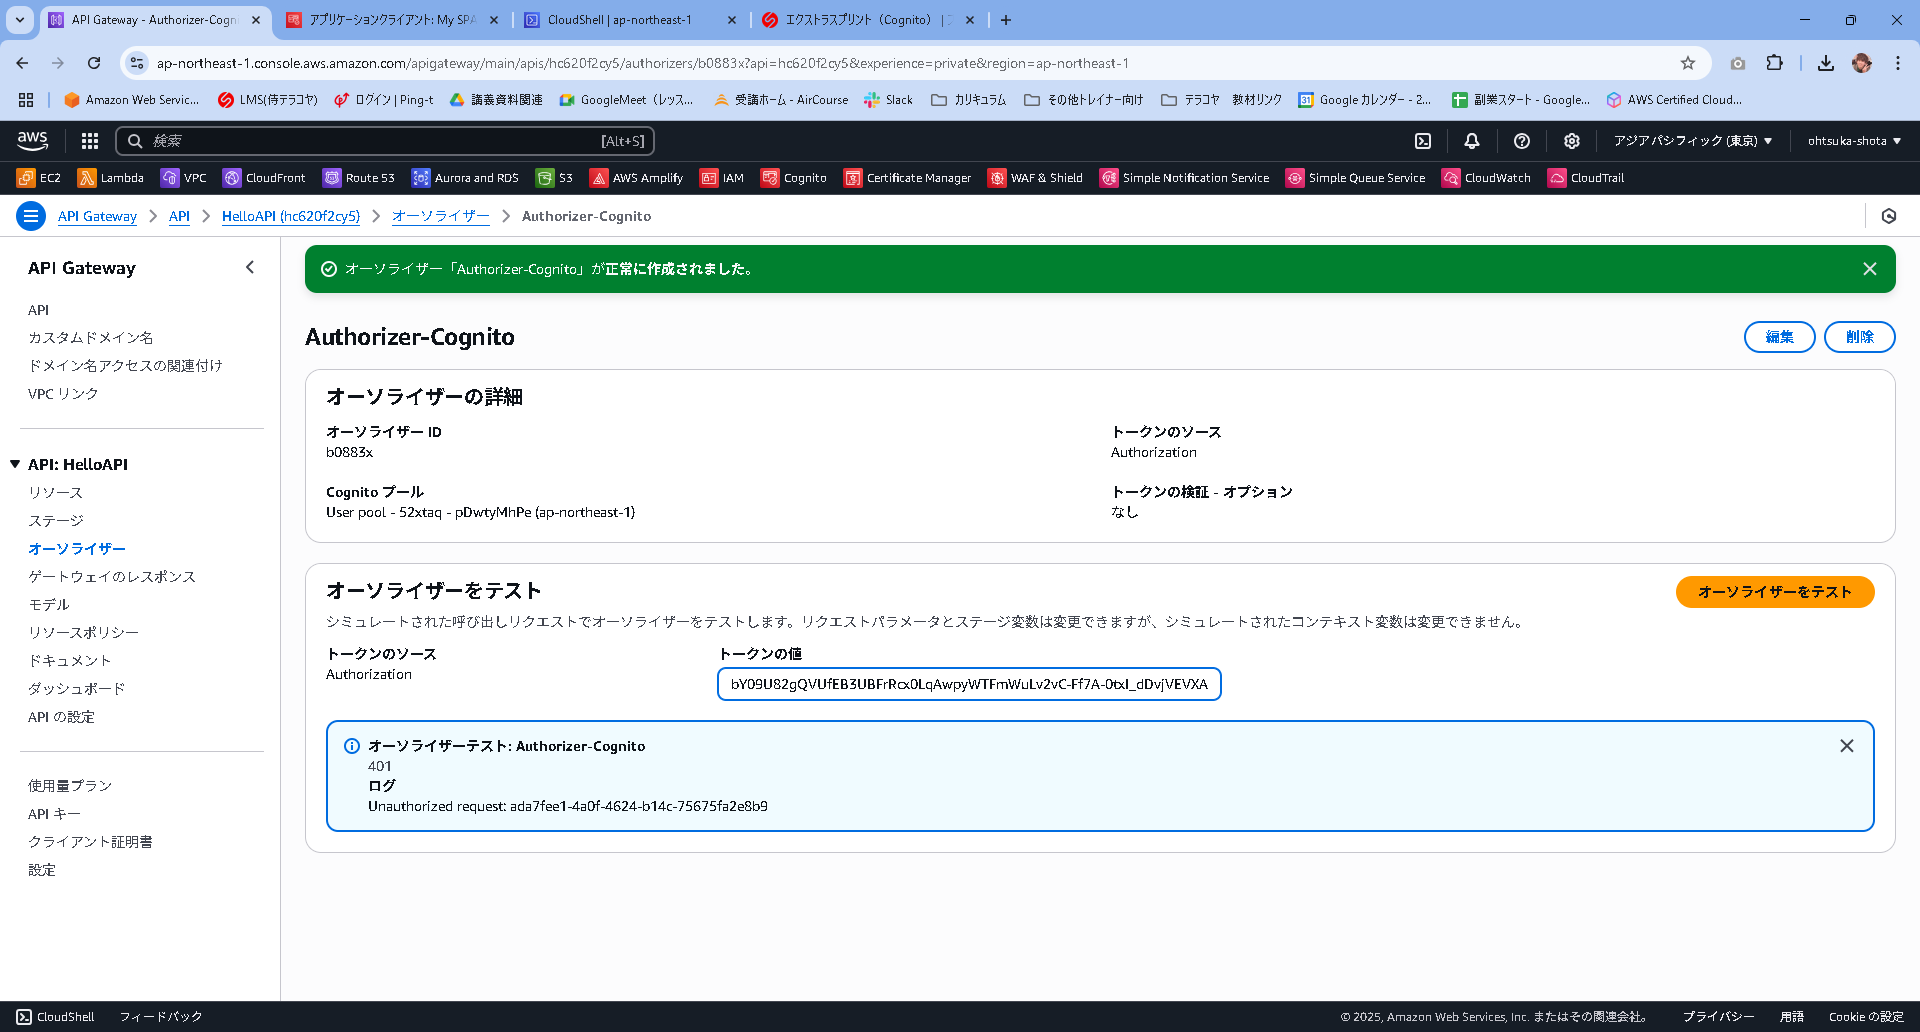1920x1032 pixels.
Task: Open the page info panel icon in breadcrumb bar
Action: [x=1889, y=216]
